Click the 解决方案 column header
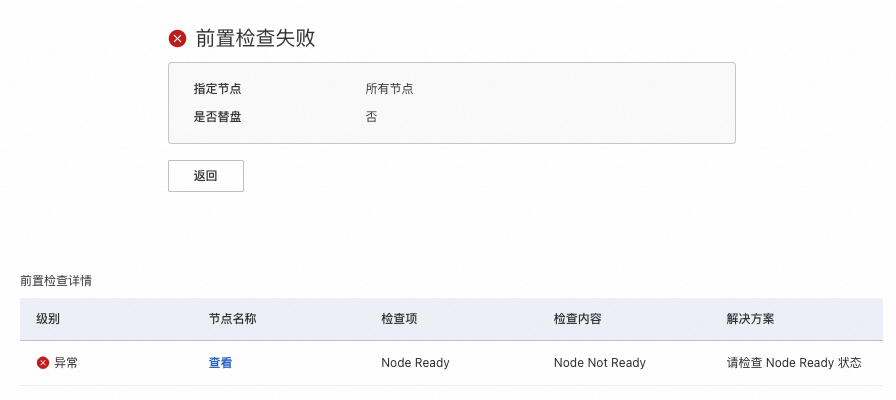The image size is (896, 400). [750, 319]
